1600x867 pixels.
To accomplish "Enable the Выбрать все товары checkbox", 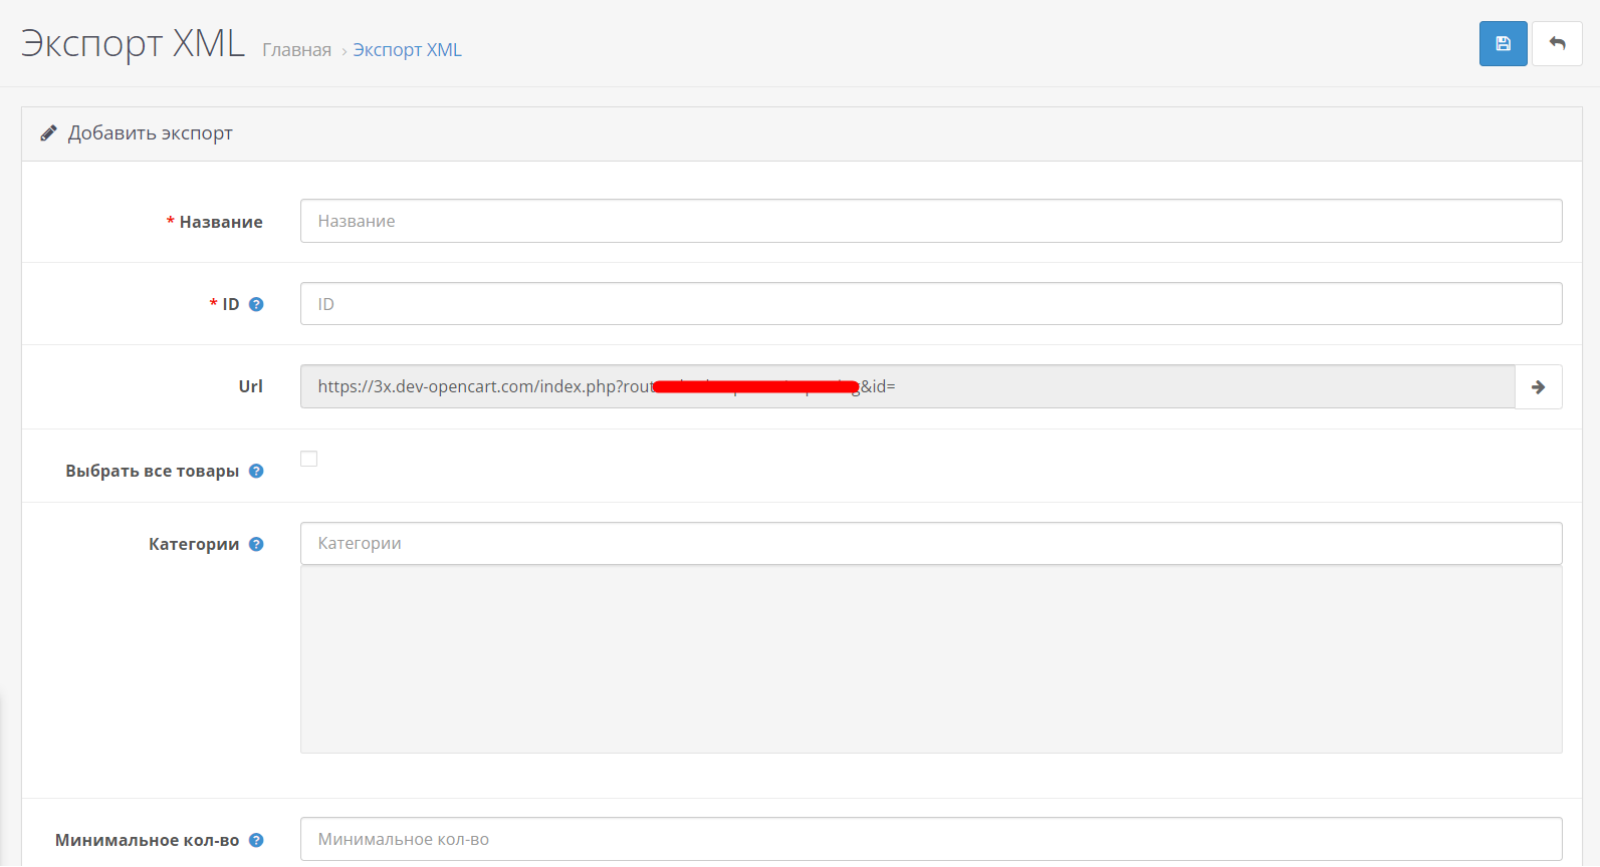I will coord(309,459).
